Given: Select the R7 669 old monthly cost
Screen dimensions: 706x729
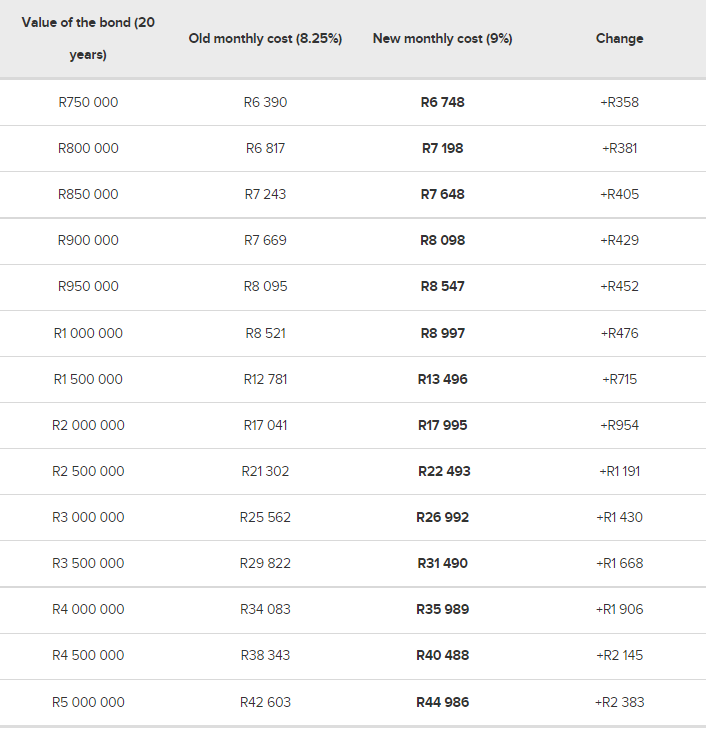Looking at the screenshot, I should click(265, 240).
